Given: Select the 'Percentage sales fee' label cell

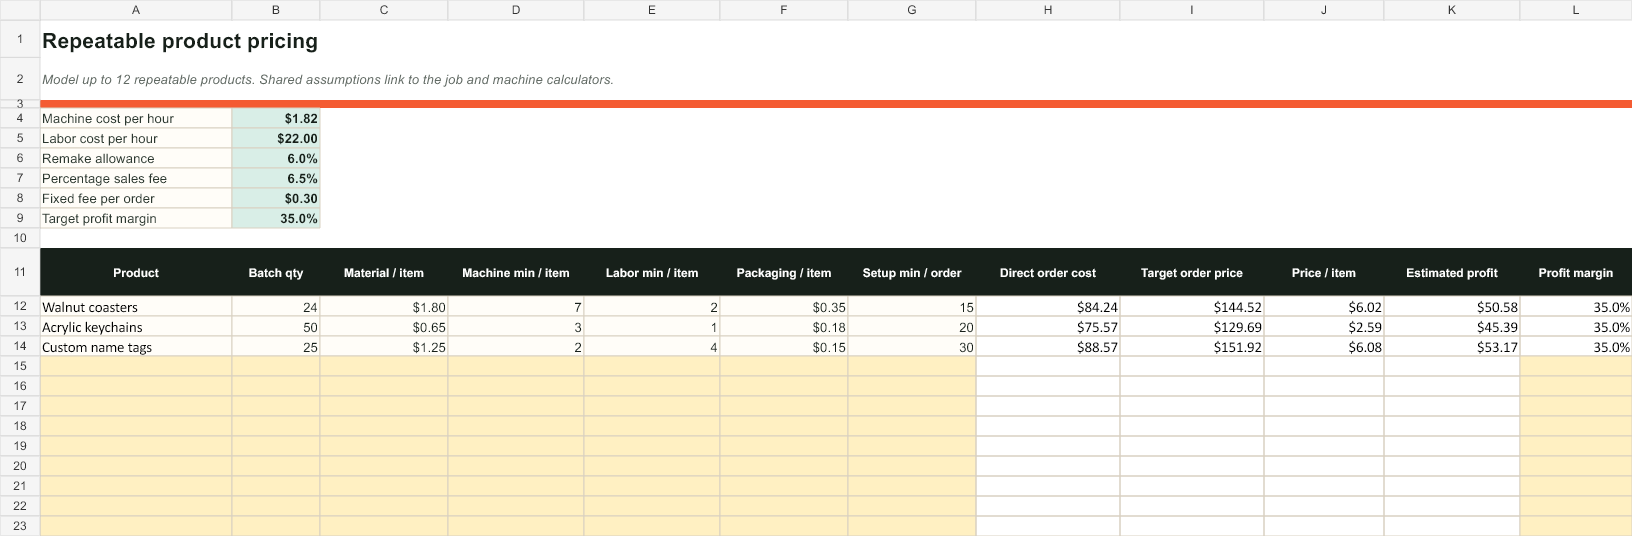Looking at the screenshot, I should coord(136,178).
